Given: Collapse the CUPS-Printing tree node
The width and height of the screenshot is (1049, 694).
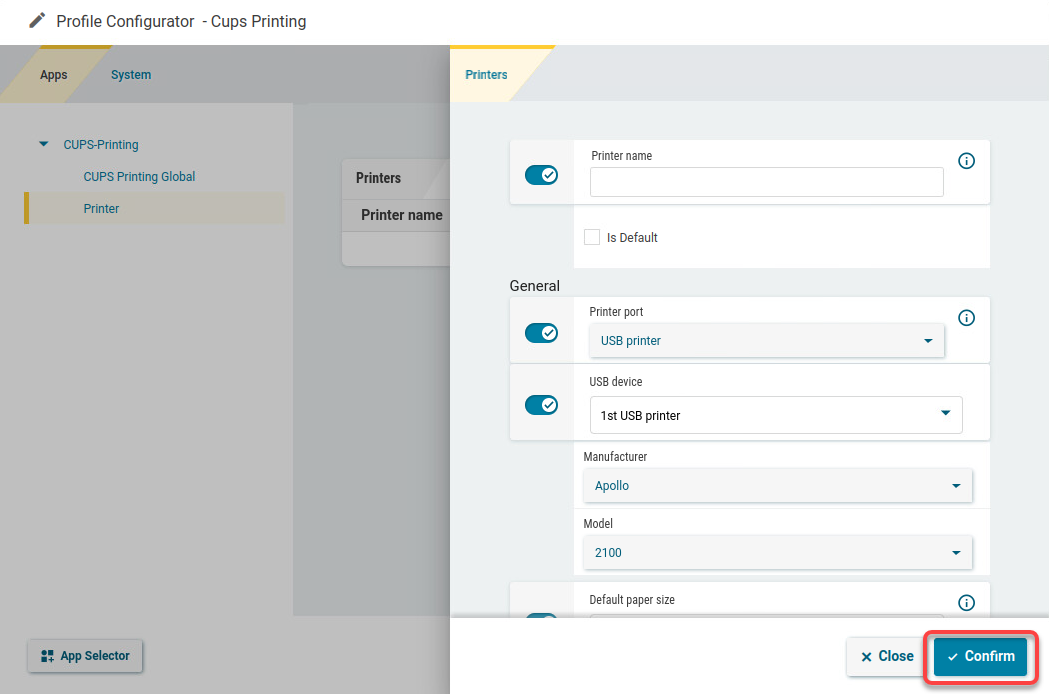Looking at the screenshot, I should pyautogui.click(x=43, y=144).
